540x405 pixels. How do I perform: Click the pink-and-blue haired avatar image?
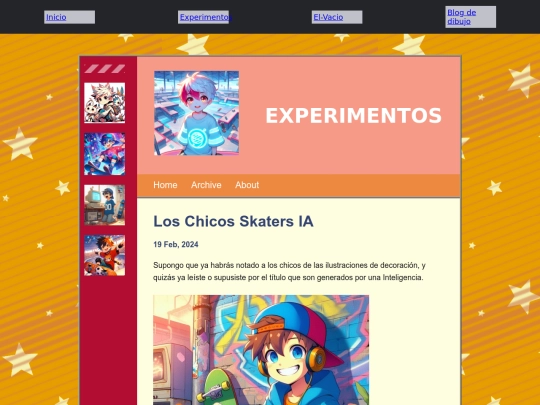click(196, 113)
